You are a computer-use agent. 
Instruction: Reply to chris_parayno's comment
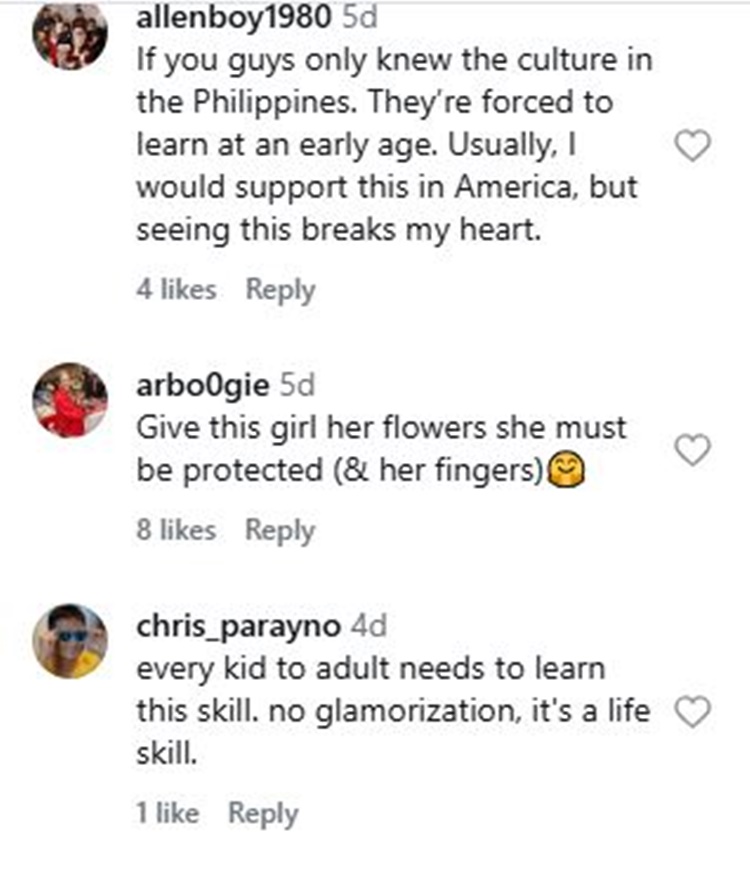pyautogui.click(x=263, y=813)
